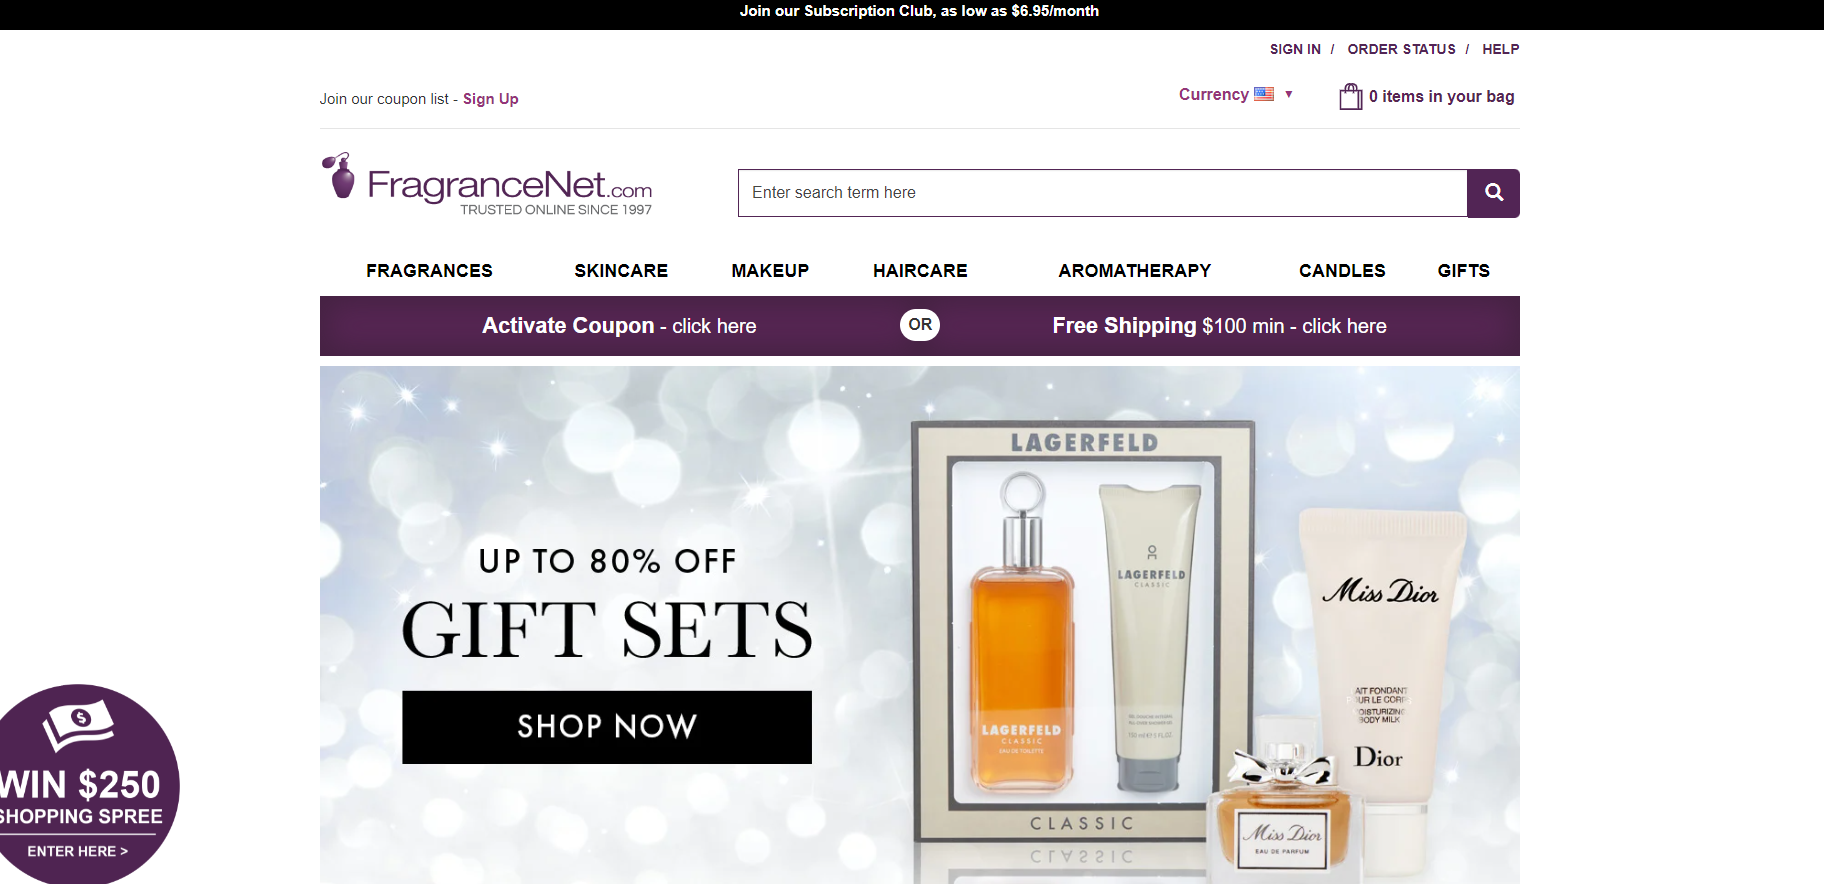Focus the search term input field
1824x884 pixels.
pyautogui.click(x=1103, y=193)
